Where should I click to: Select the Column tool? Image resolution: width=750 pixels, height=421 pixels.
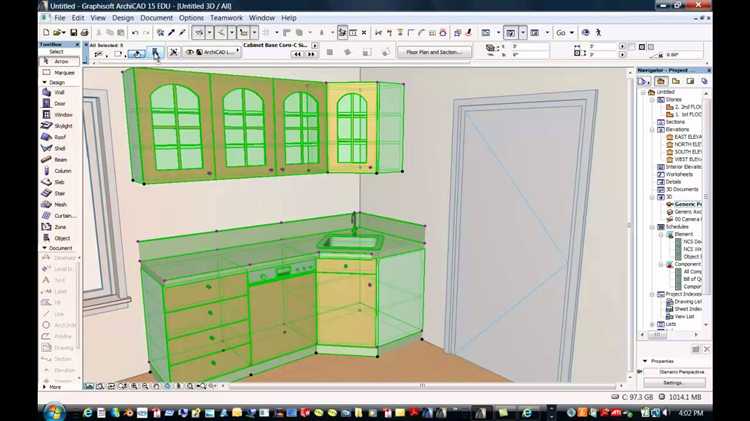pyautogui.click(x=58, y=171)
